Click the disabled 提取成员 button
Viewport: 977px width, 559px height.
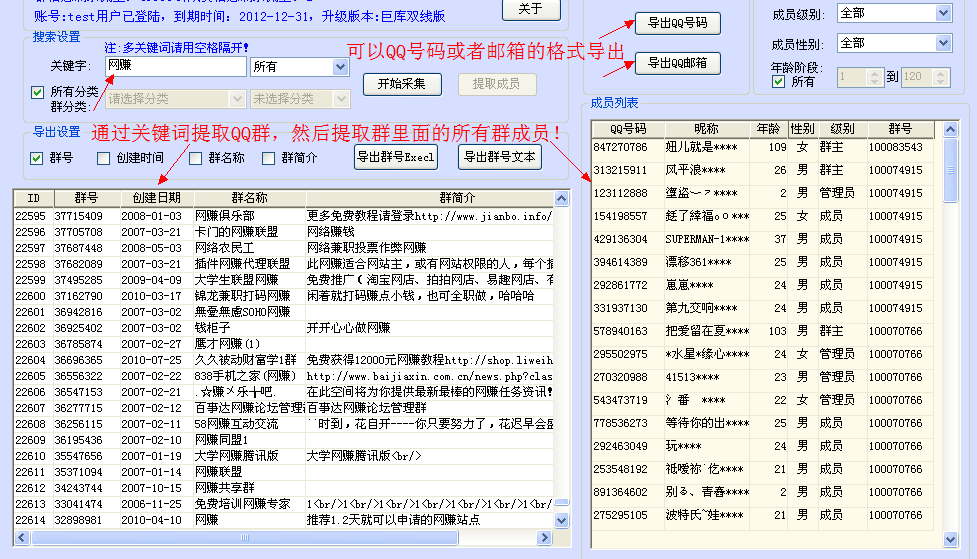pos(497,84)
